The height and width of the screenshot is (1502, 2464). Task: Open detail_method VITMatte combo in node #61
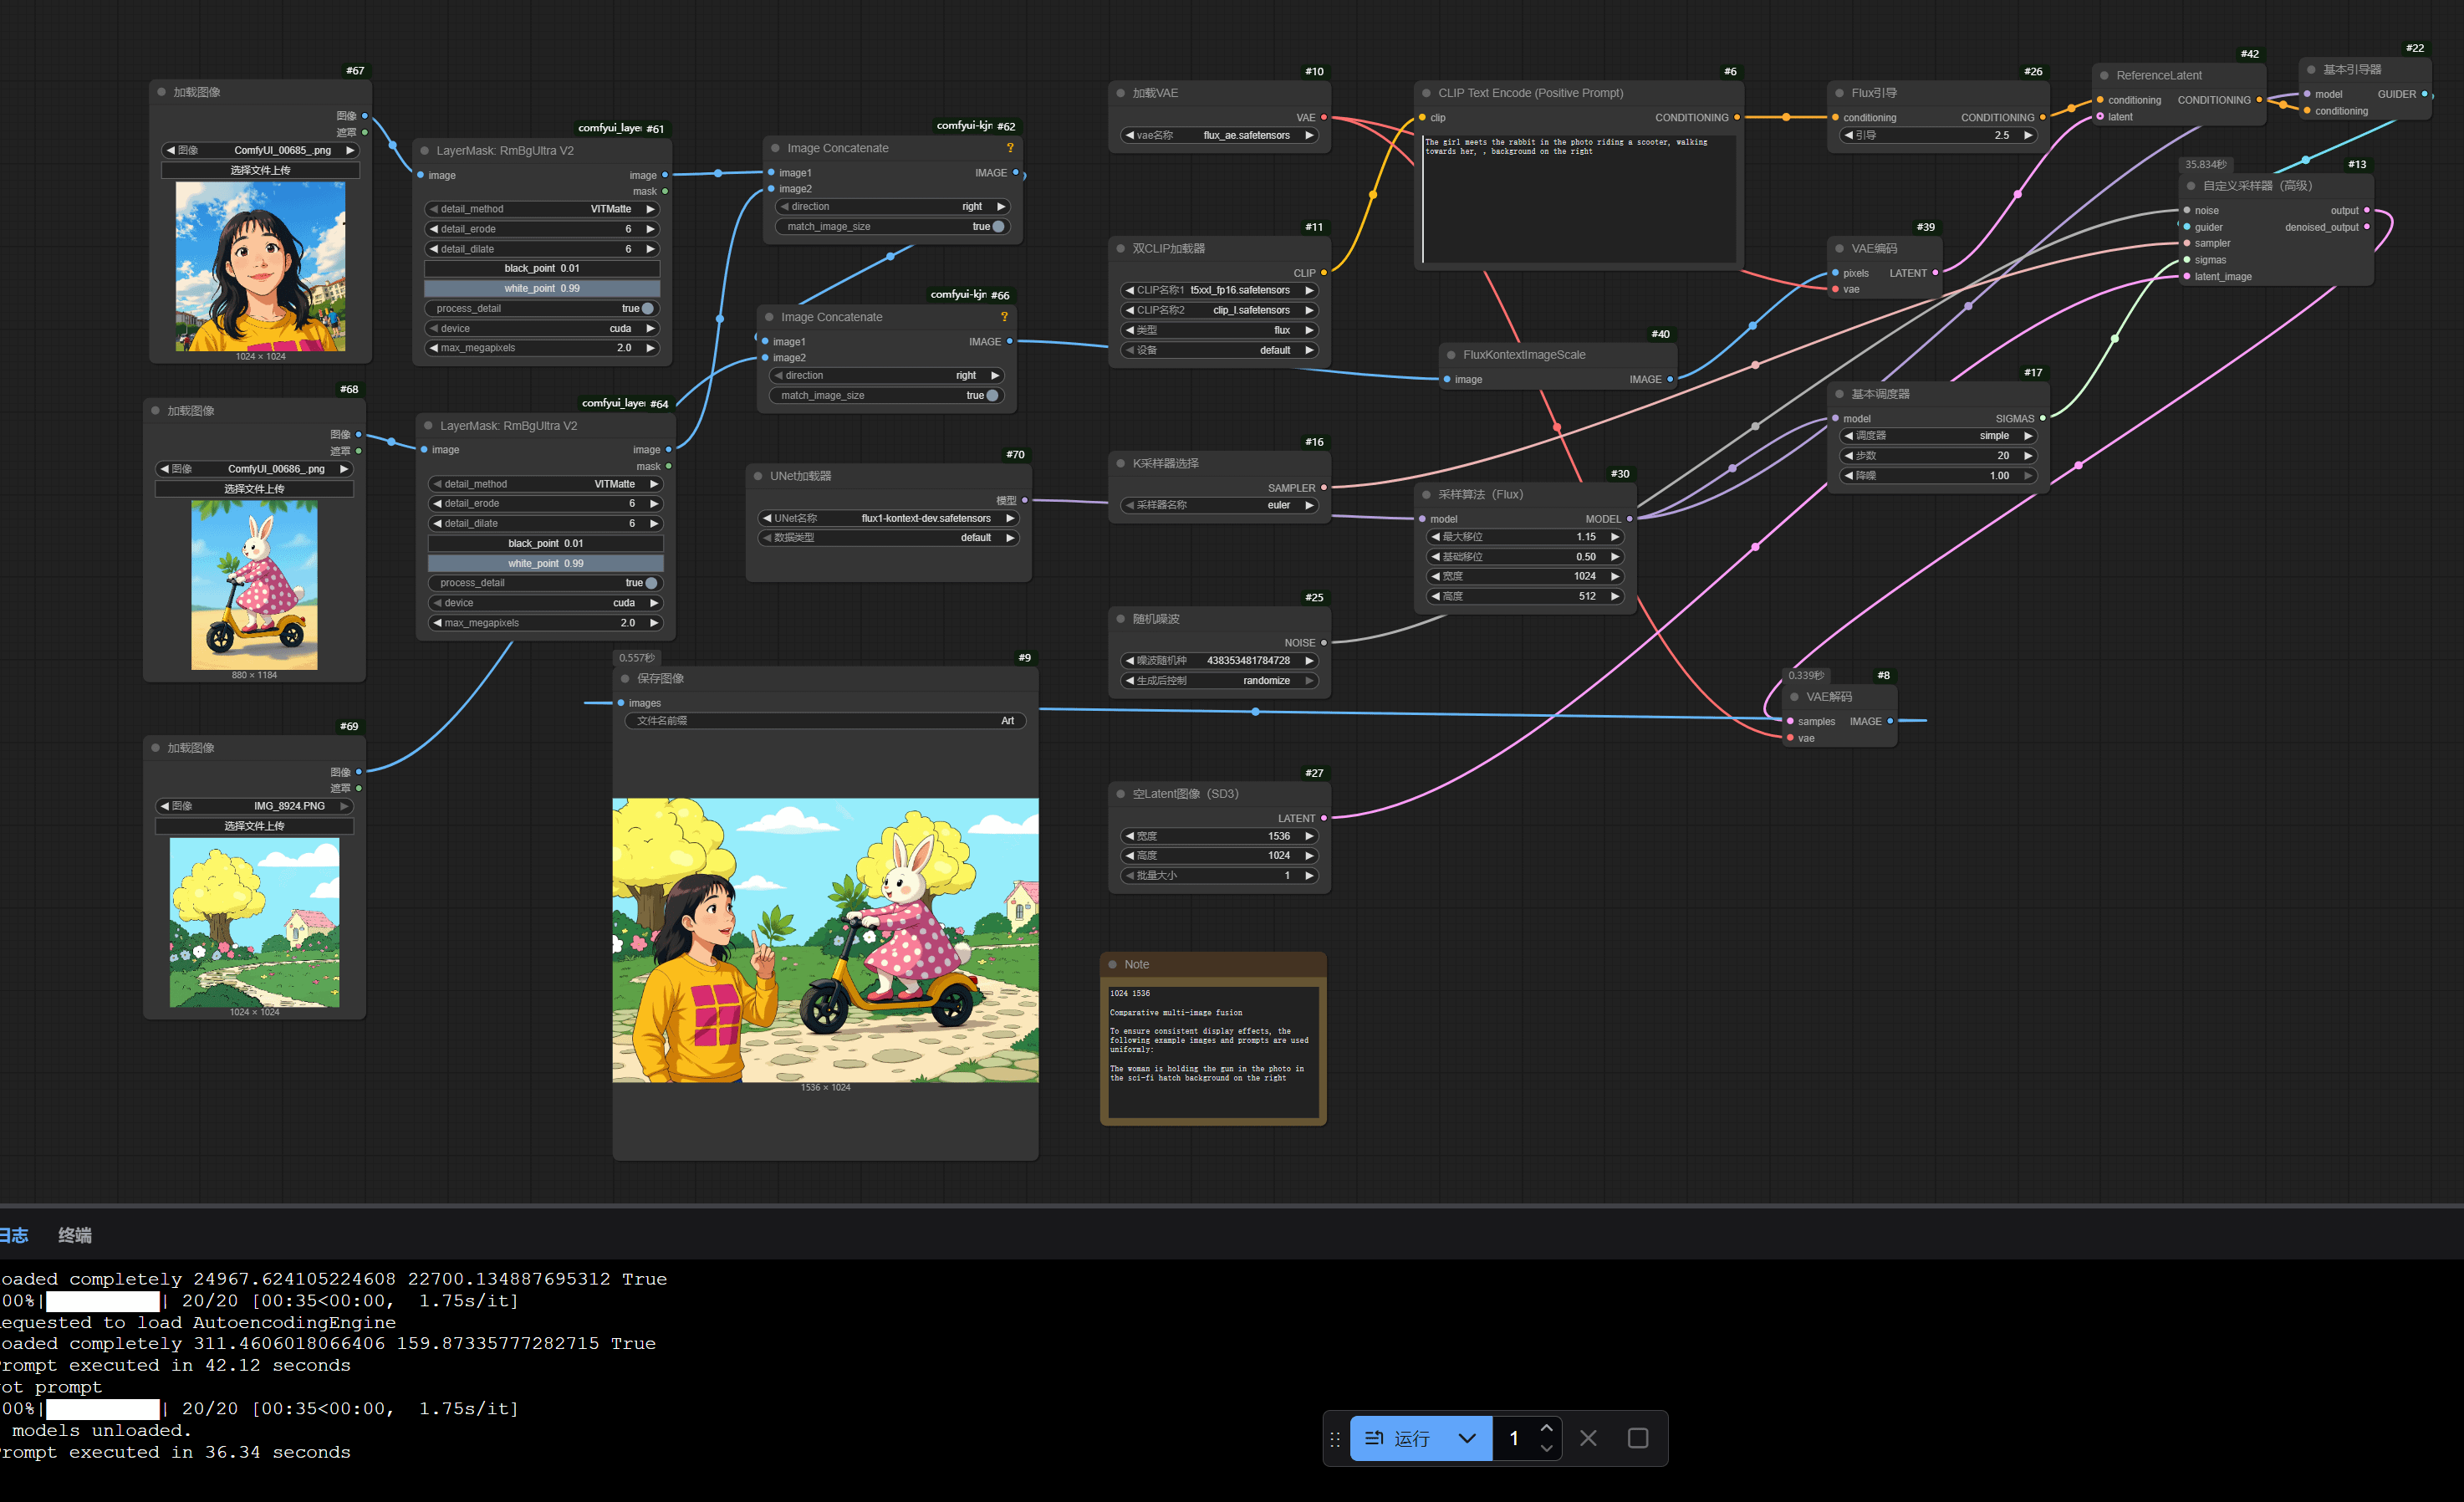point(542,209)
